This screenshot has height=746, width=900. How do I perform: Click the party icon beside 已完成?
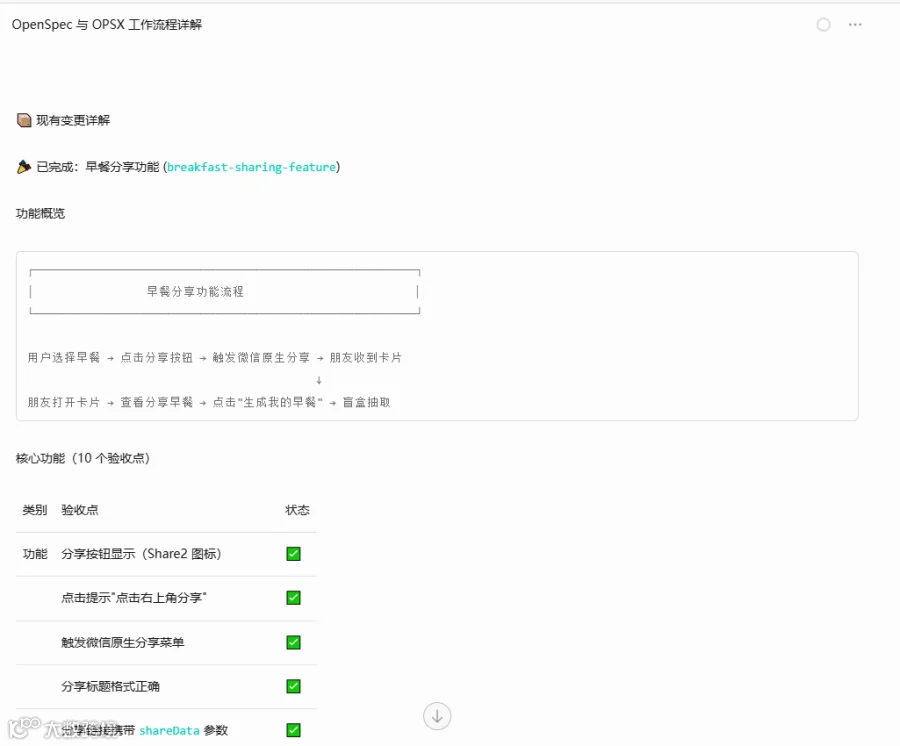point(24,167)
